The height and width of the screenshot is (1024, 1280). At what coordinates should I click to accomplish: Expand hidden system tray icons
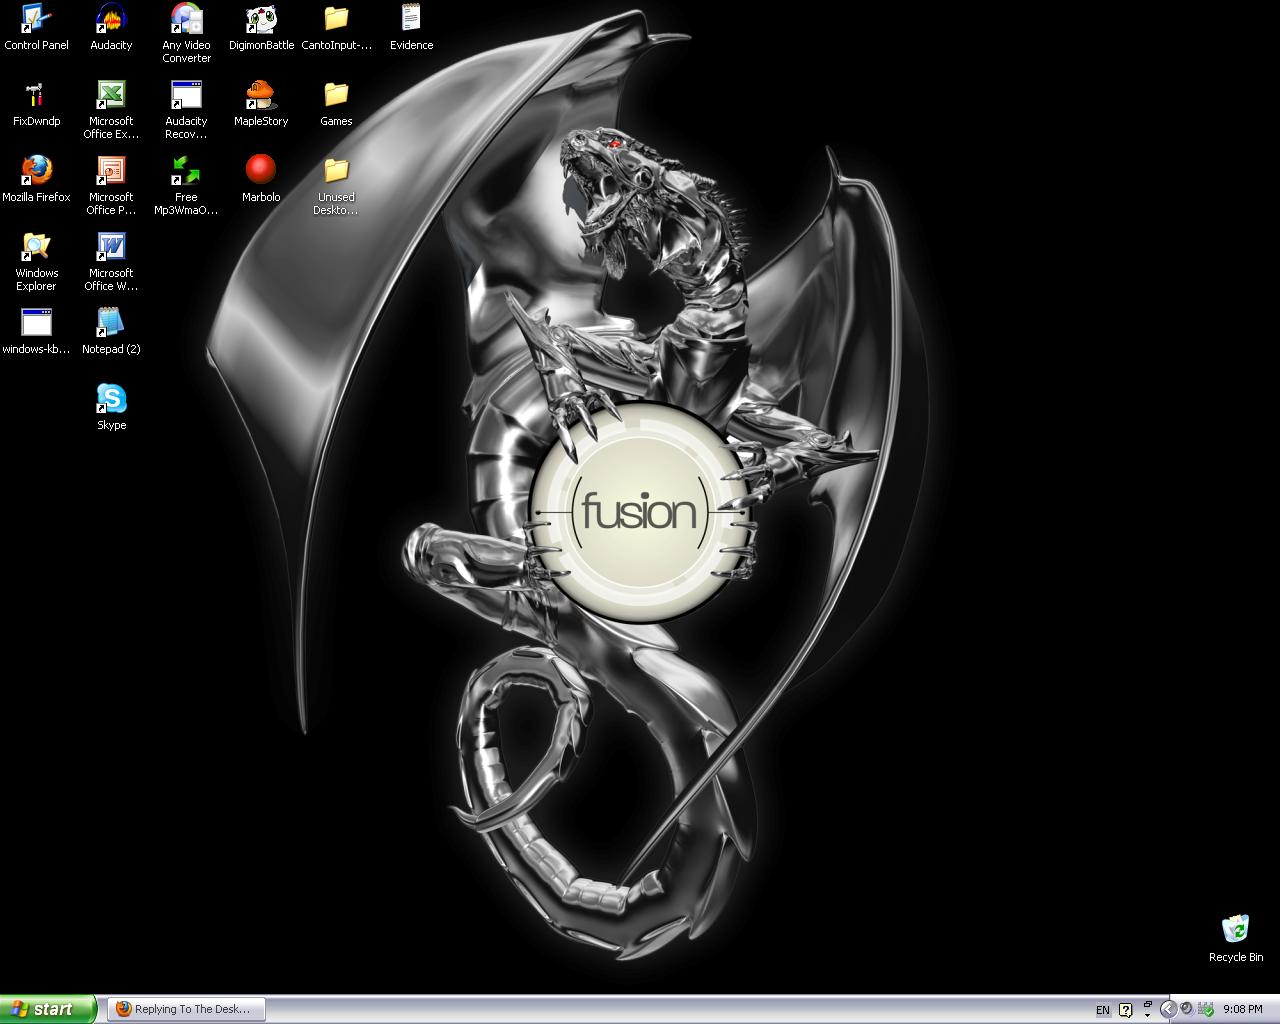[x=1168, y=1009]
